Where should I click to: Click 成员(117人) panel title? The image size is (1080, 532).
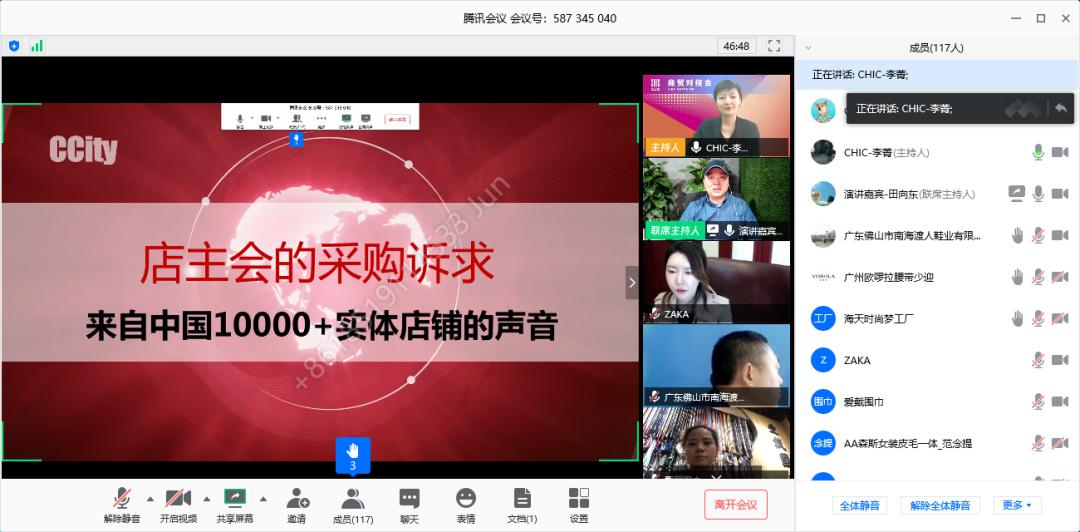[936, 48]
